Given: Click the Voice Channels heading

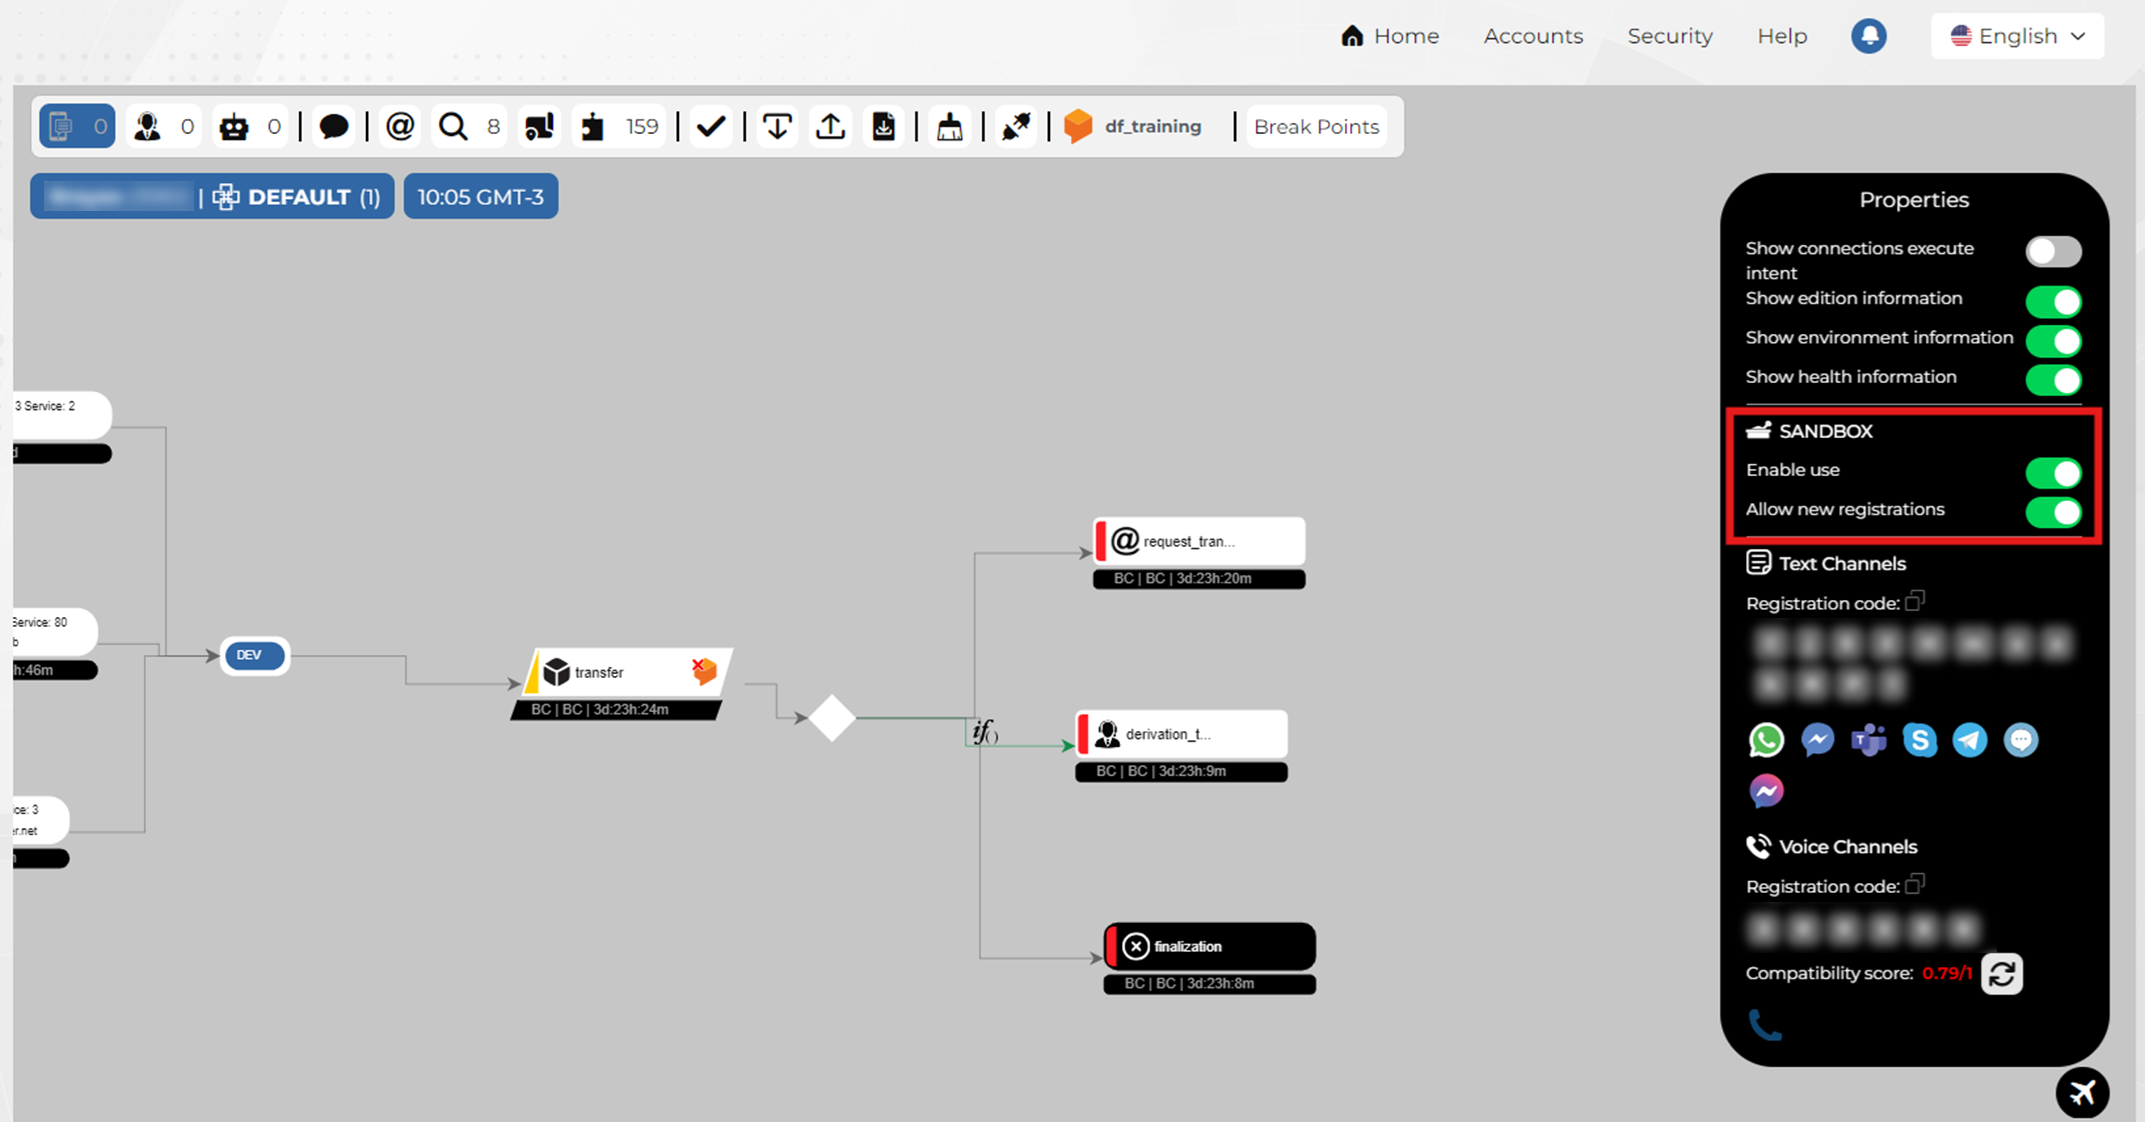Looking at the screenshot, I should 1831,847.
